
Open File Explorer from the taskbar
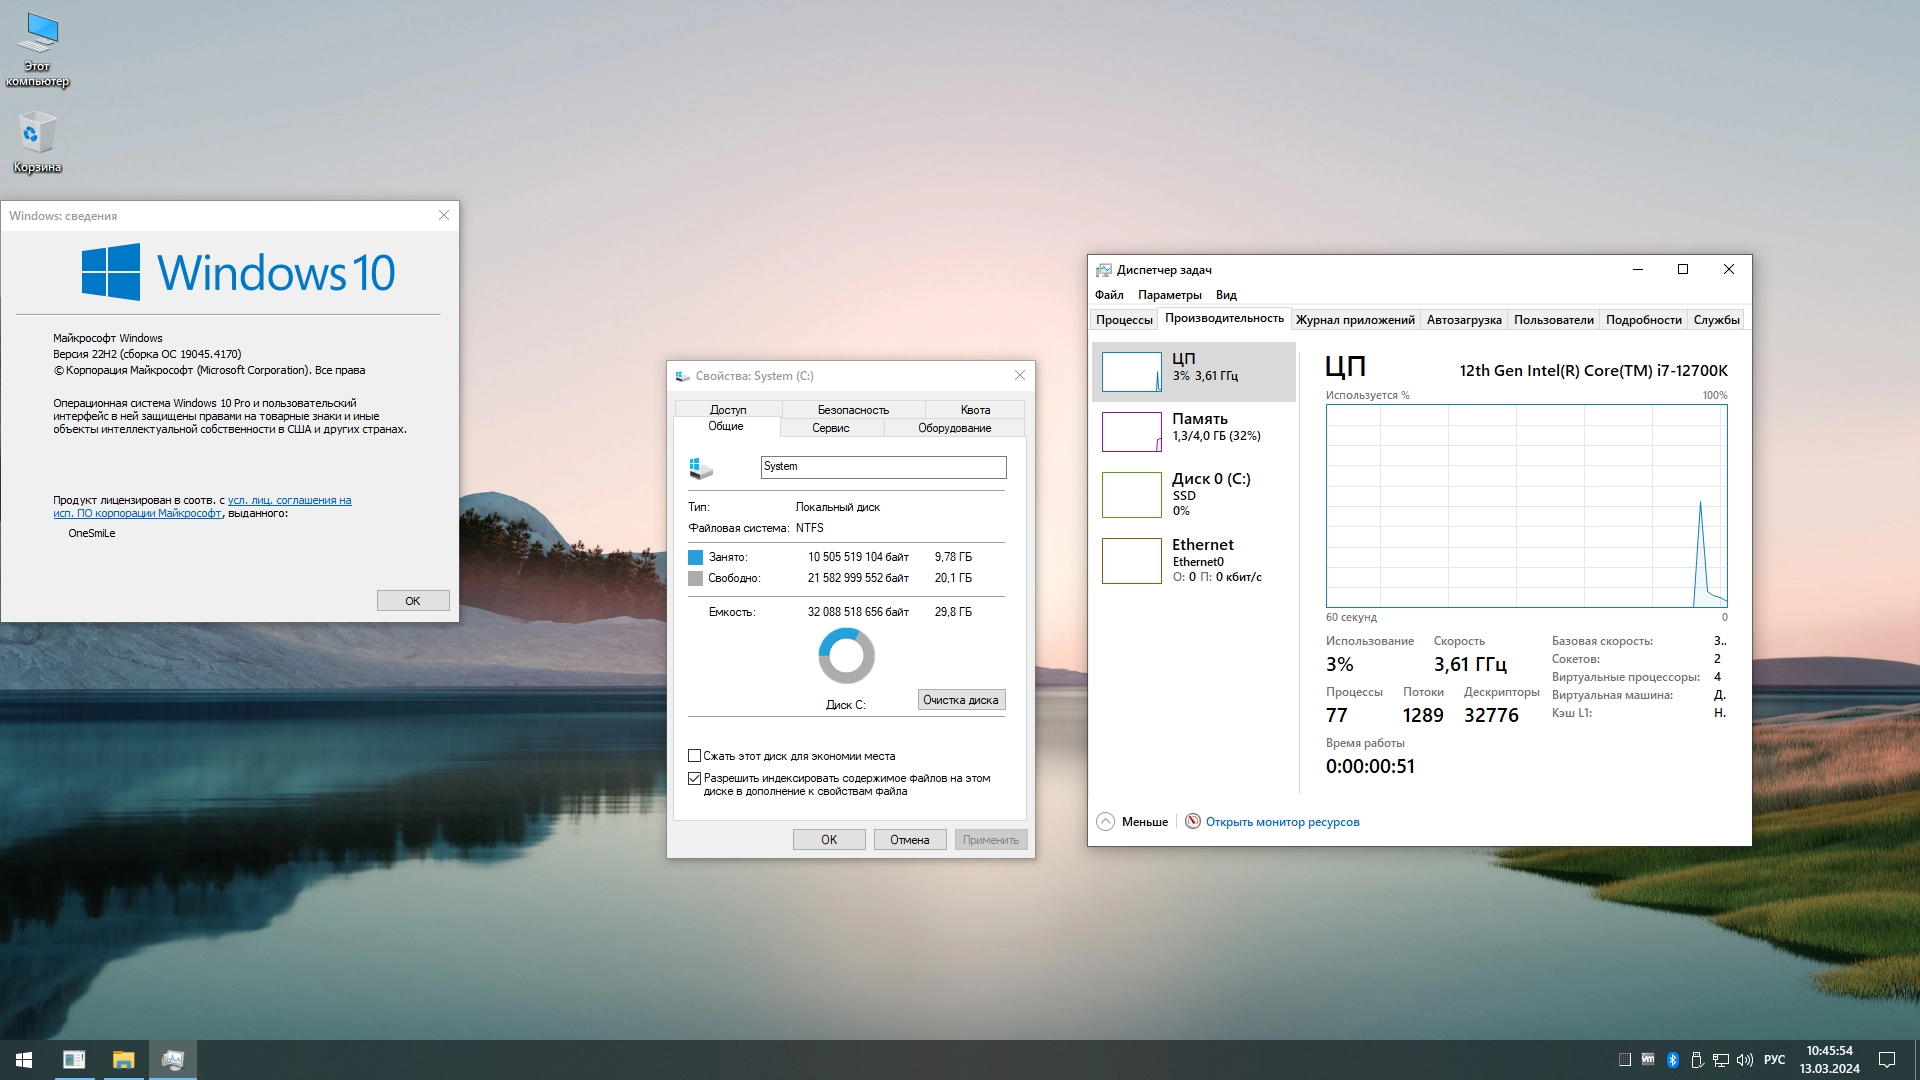pyautogui.click(x=123, y=1060)
